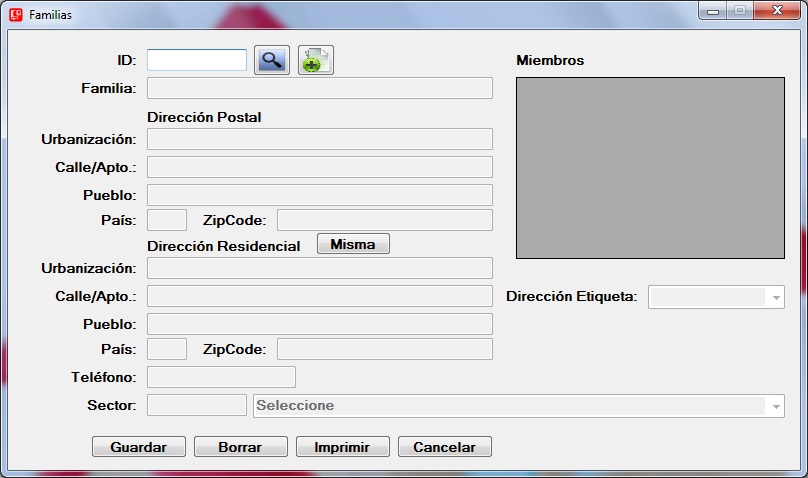Click inside the Miembros list panel
The image size is (808, 478).
click(650, 168)
